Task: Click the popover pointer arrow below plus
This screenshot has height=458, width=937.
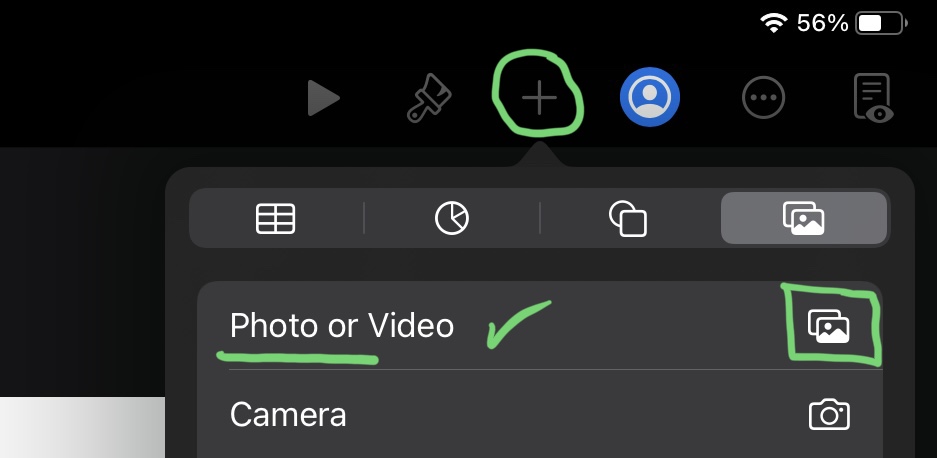Action: (x=540, y=154)
